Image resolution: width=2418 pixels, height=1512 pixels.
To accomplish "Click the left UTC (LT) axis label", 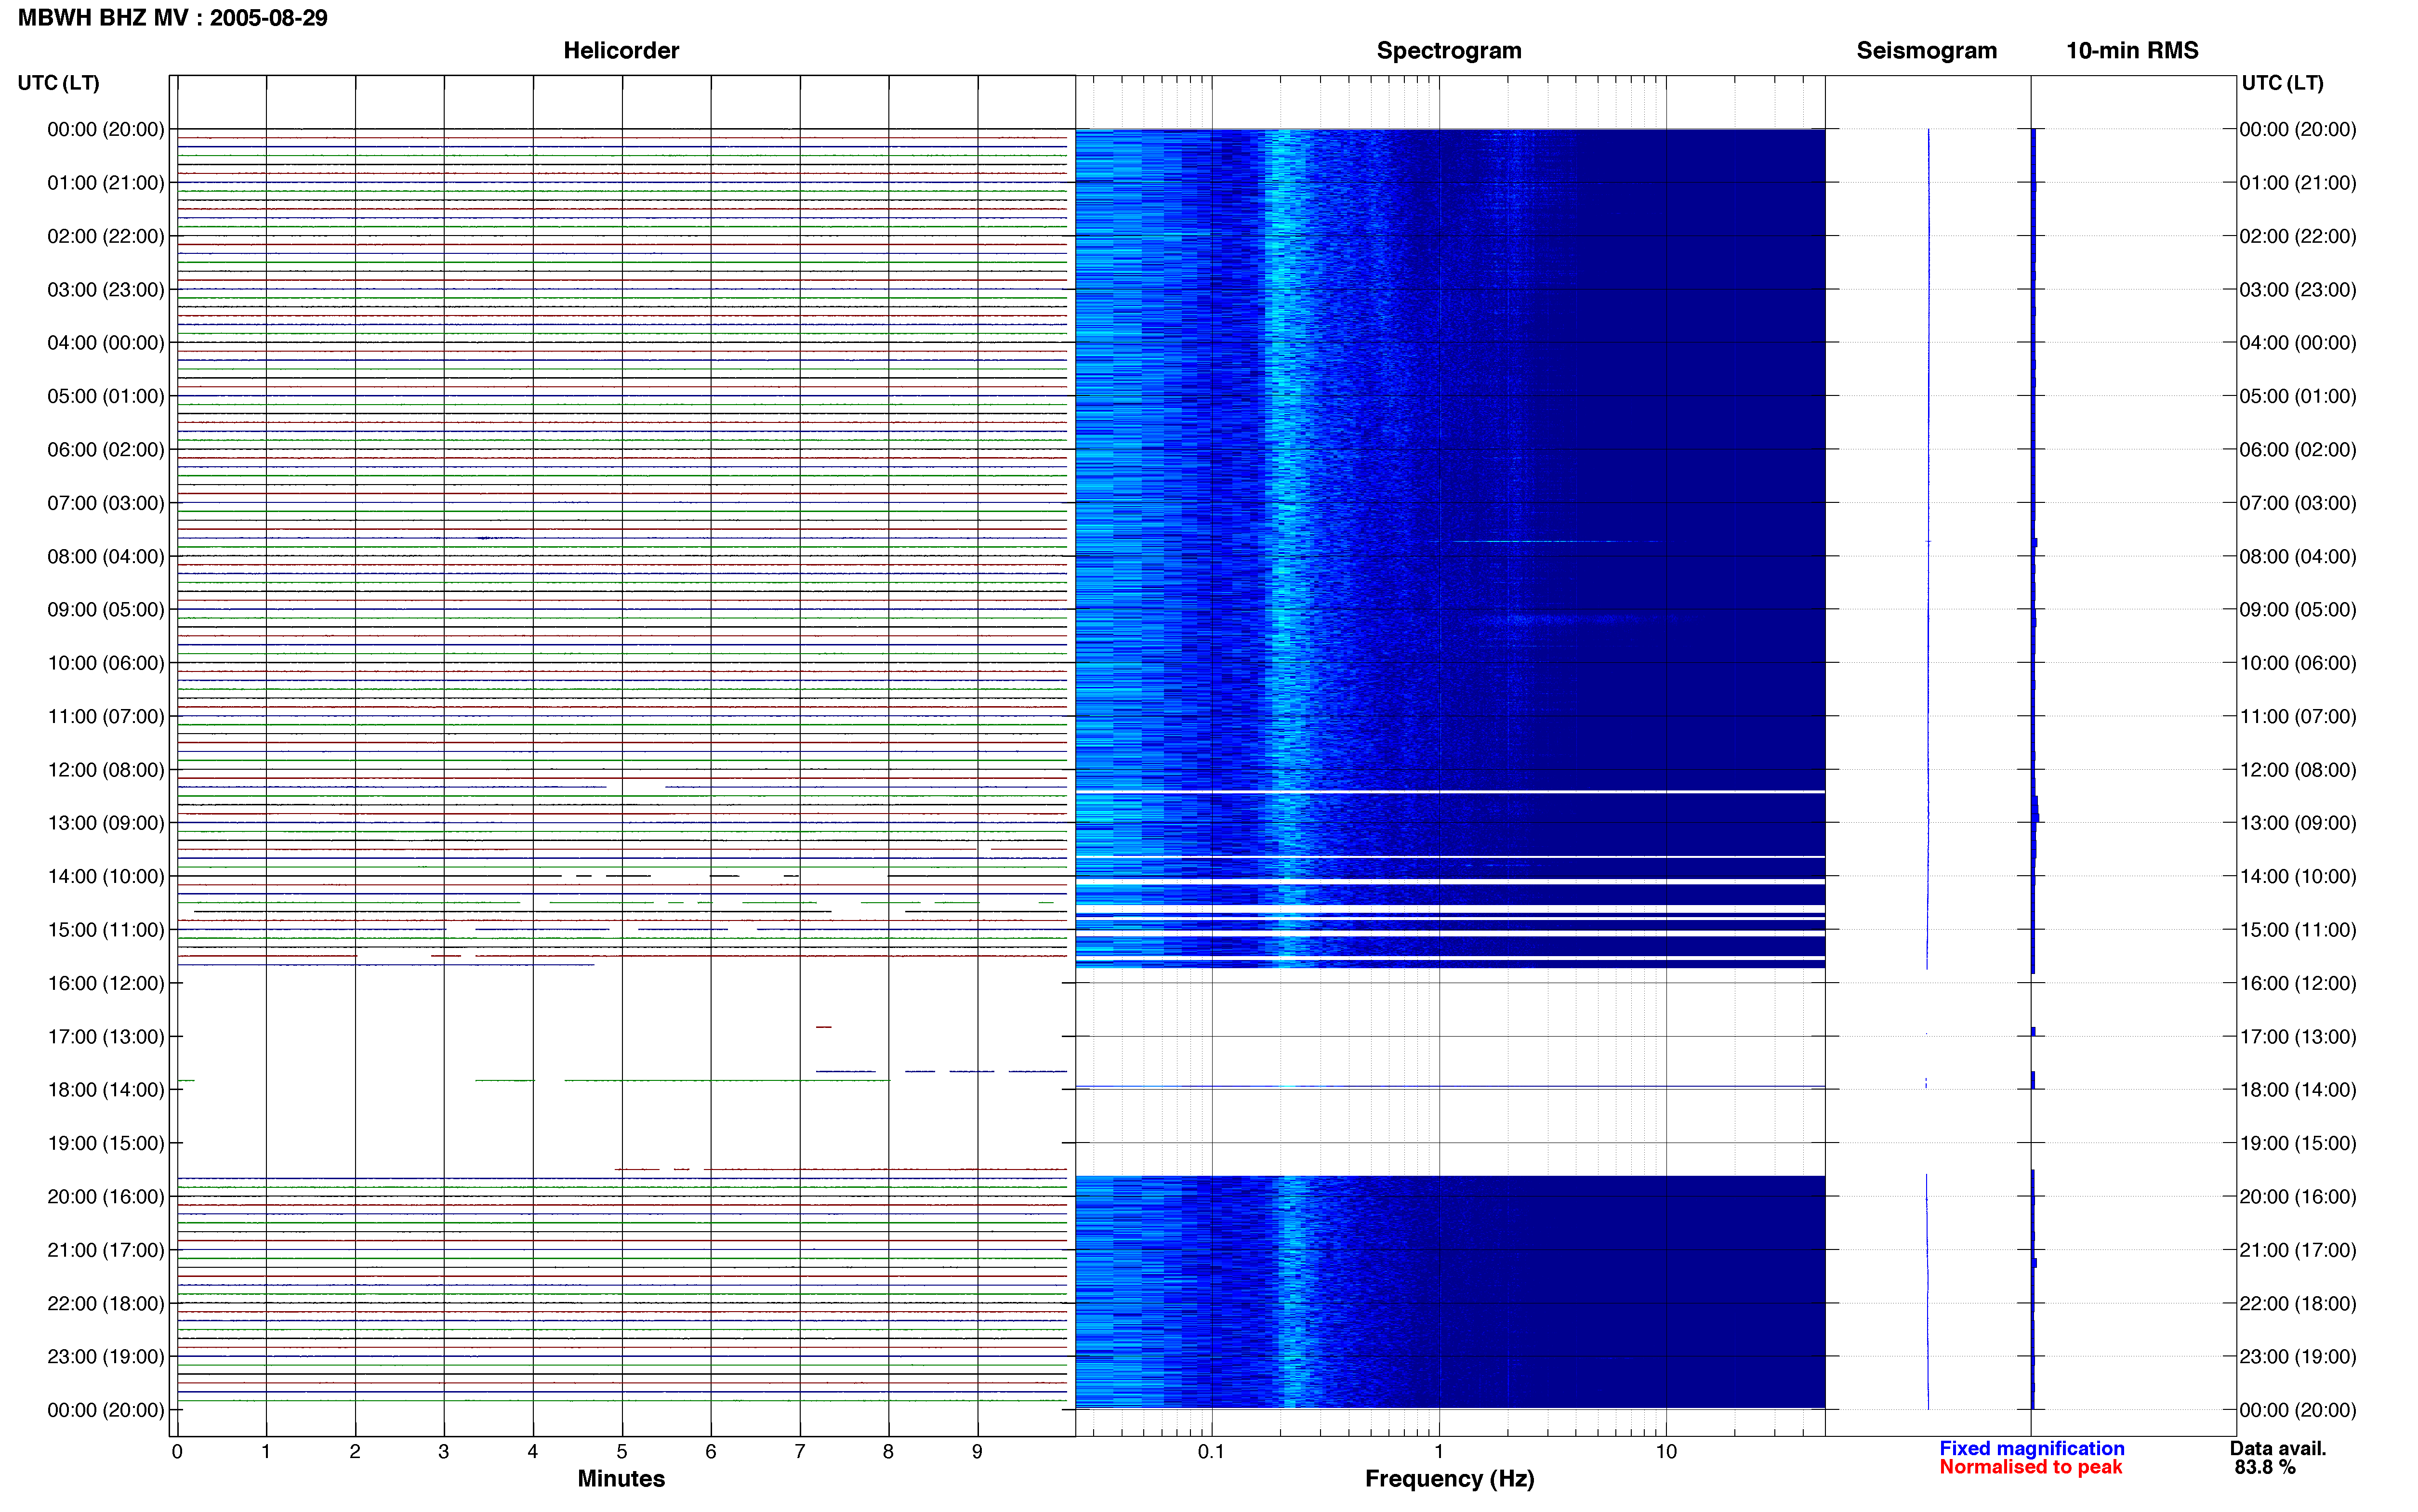I will pos(58,83).
